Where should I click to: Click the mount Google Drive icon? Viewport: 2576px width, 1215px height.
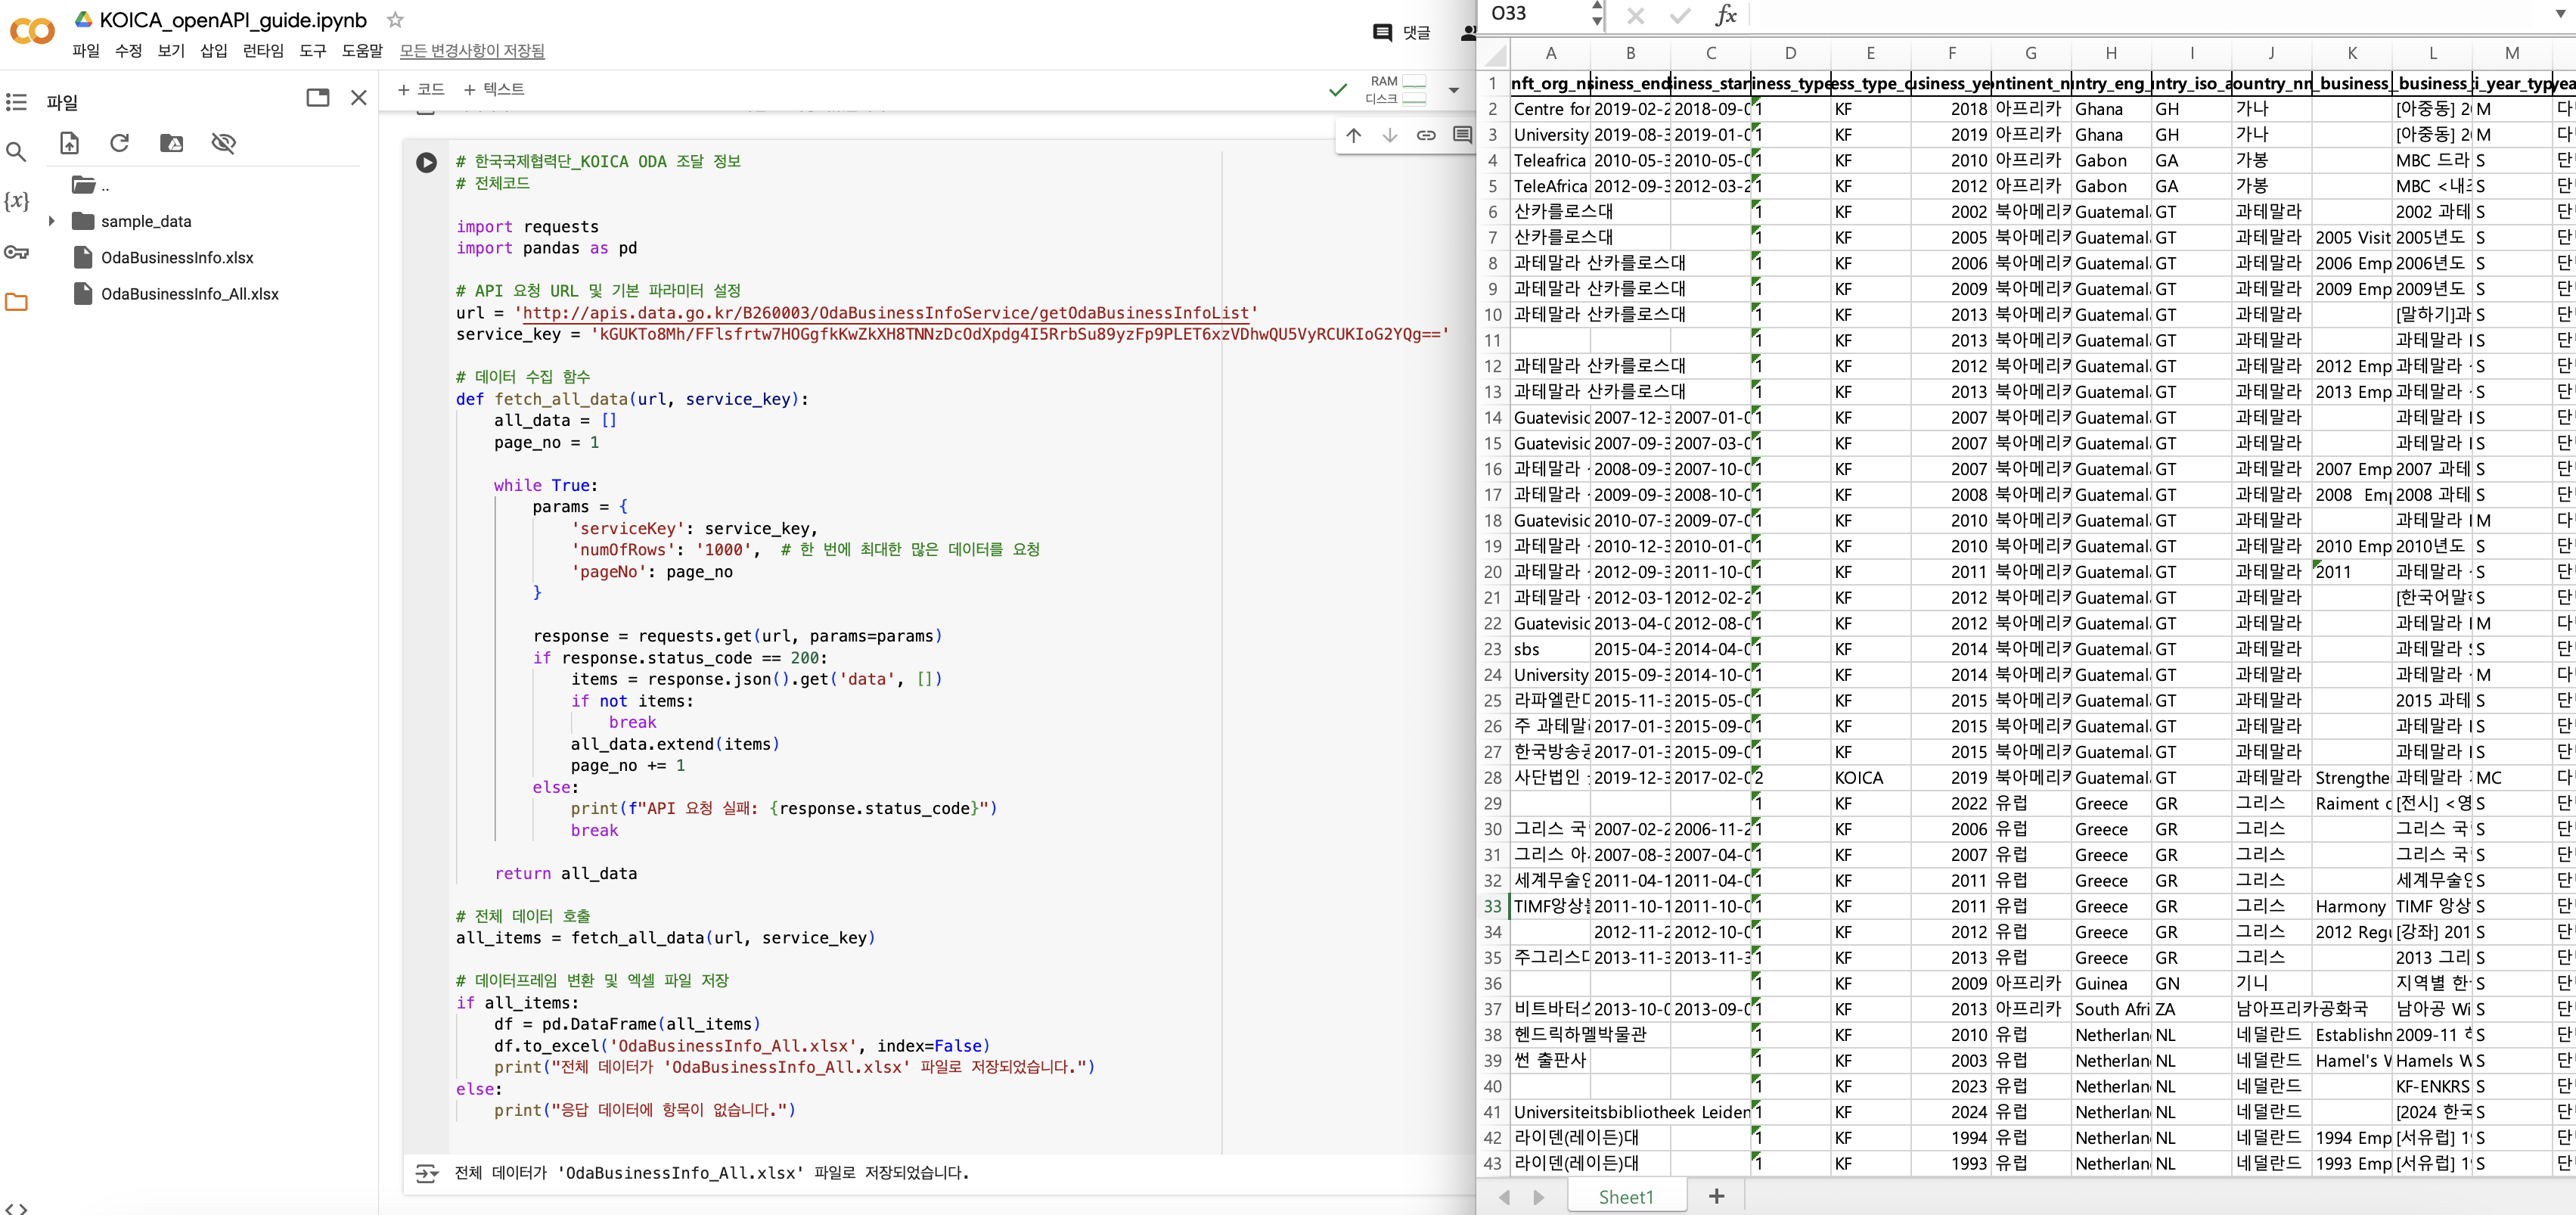[x=172, y=143]
